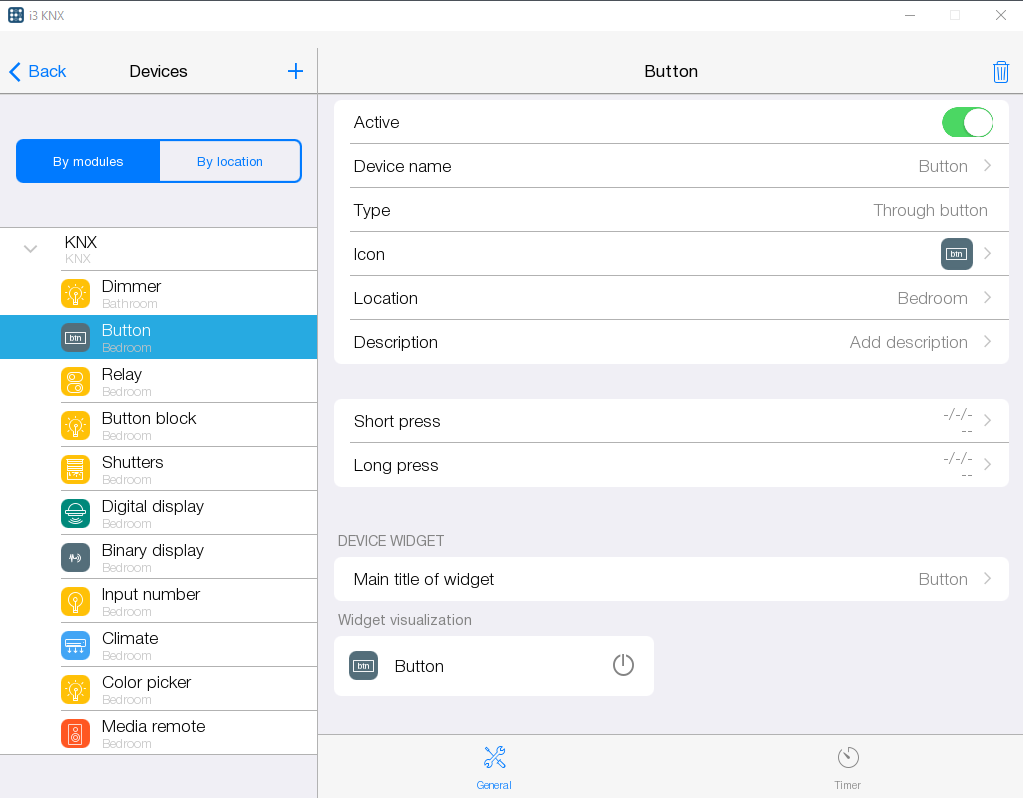Image resolution: width=1023 pixels, height=798 pixels.
Task: Open the Timer tab
Action: (x=847, y=766)
